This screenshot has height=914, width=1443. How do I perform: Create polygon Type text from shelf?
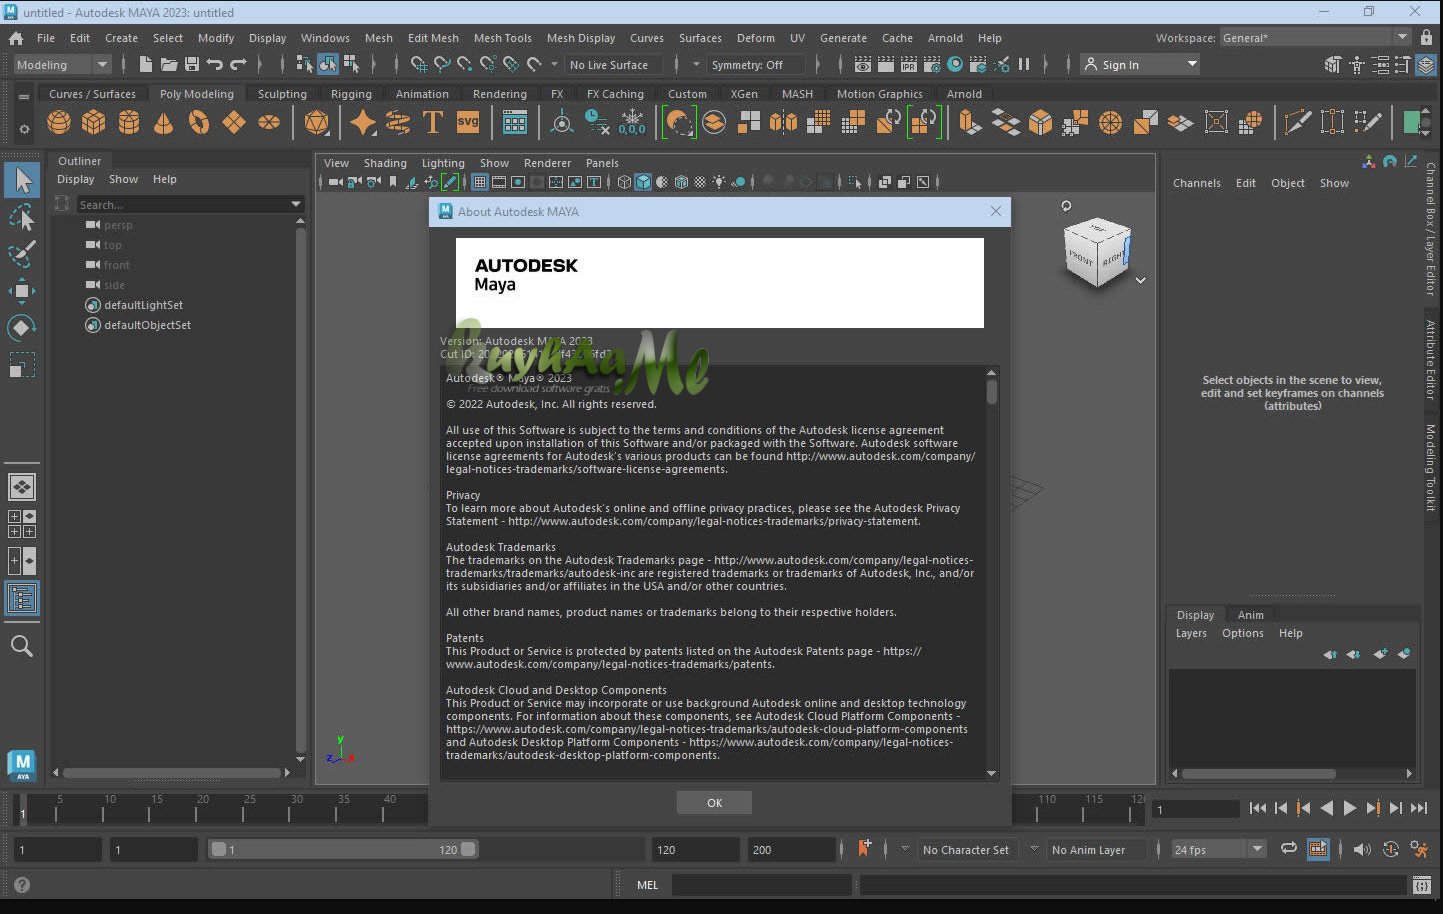[x=433, y=122]
